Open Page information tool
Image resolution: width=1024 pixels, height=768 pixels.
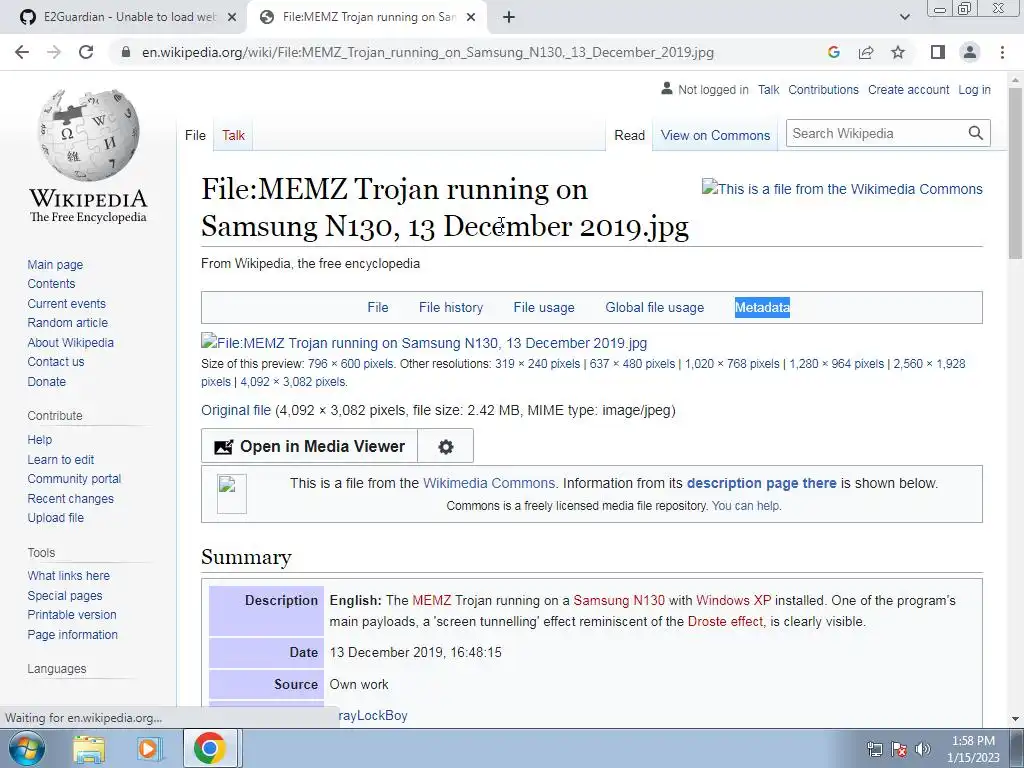click(x=72, y=634)
